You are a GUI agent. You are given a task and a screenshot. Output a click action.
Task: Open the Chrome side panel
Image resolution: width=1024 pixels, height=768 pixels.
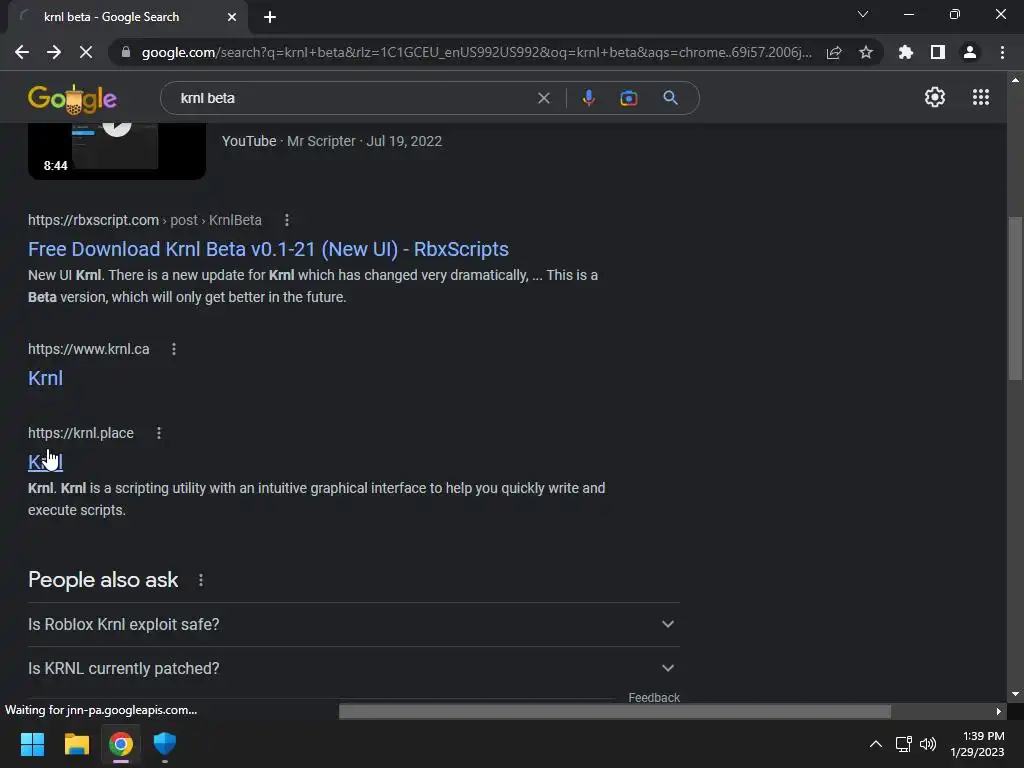(938, 52)
